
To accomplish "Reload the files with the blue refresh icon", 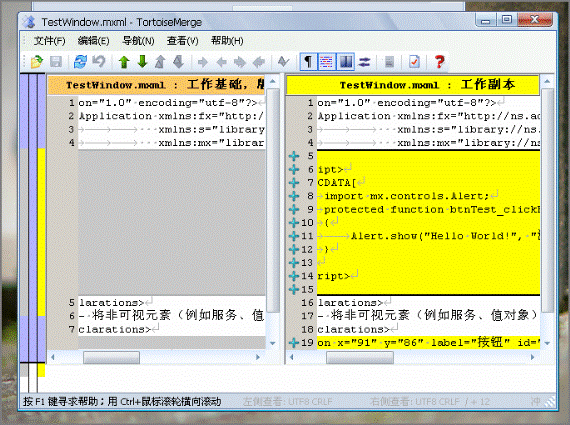I will click(80, 62).
